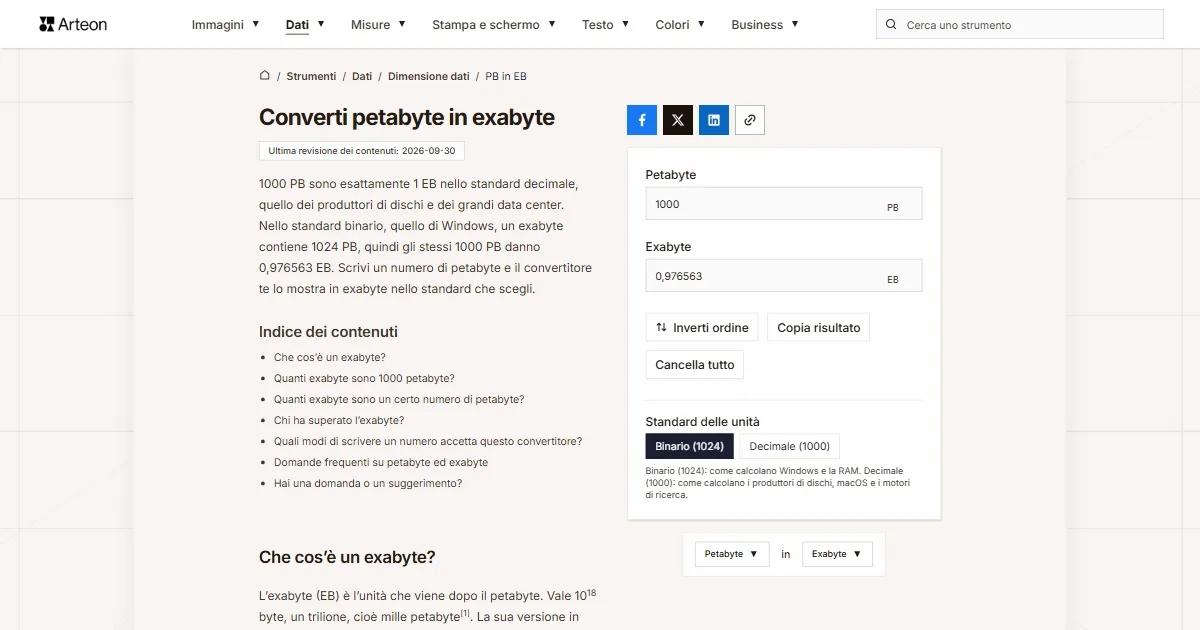Click 'Ultima revisione dei contenuti' date badge
1200x630 pixels.
coord(362,151)
